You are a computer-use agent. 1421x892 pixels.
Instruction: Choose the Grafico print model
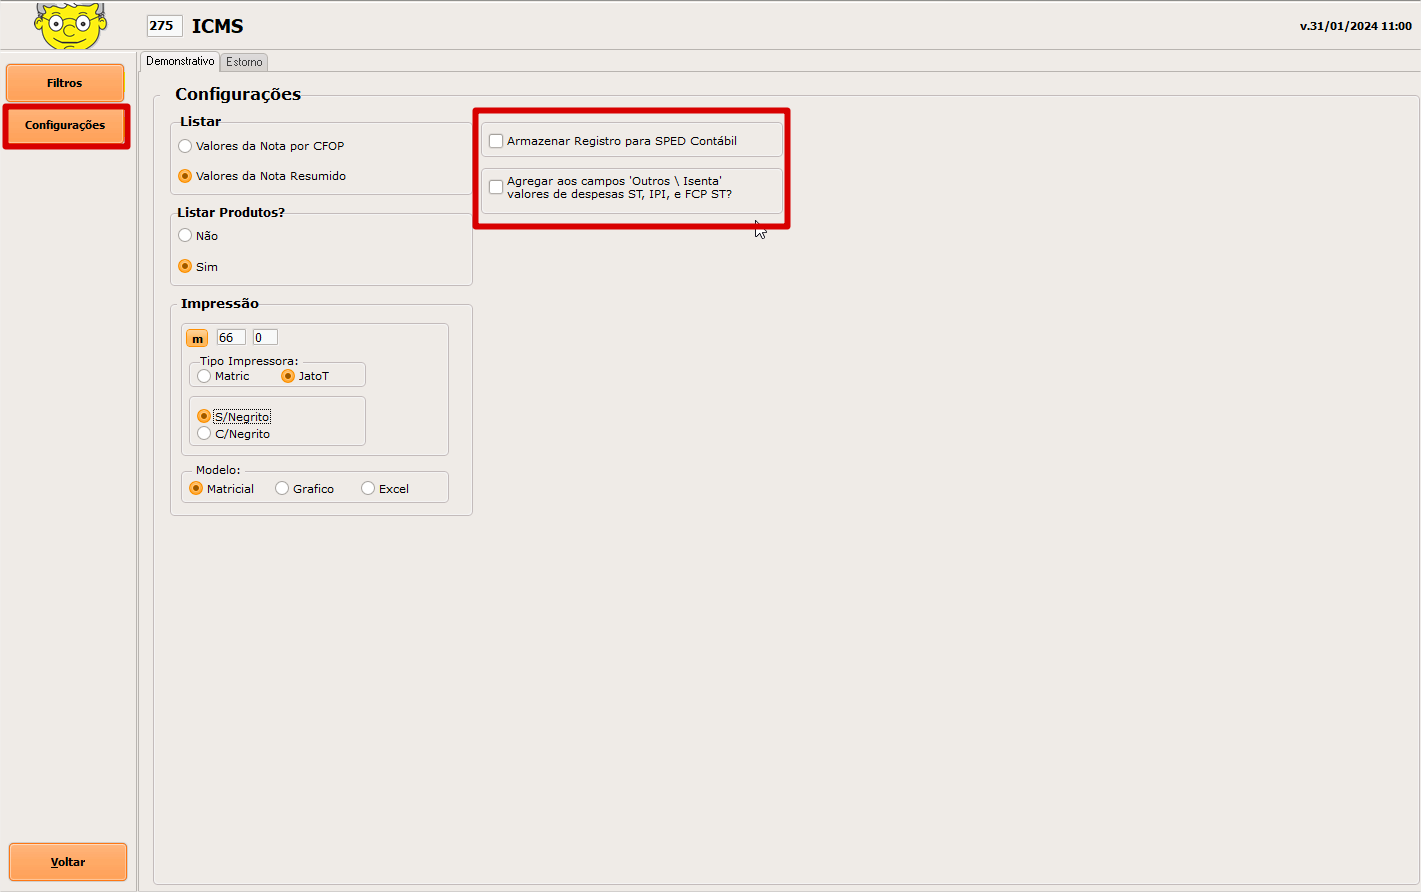(x=282, y=489)
